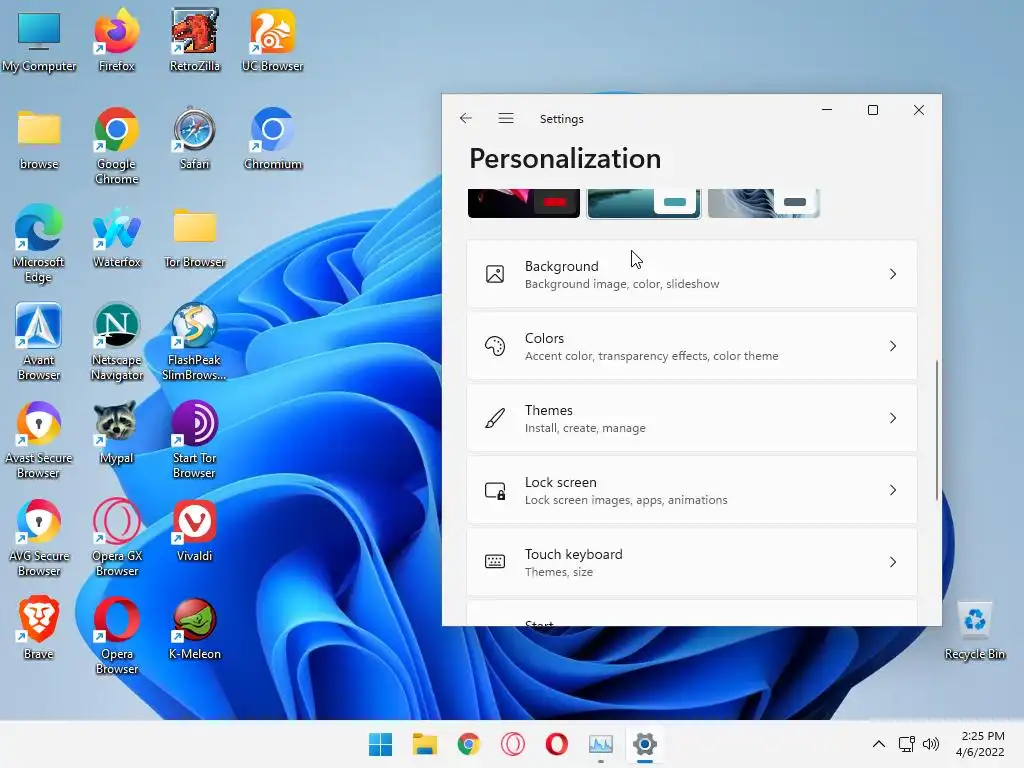Click the Start Tor Browser shortcut
This screenshot has height=768, width=1024.
coord(195,440)
